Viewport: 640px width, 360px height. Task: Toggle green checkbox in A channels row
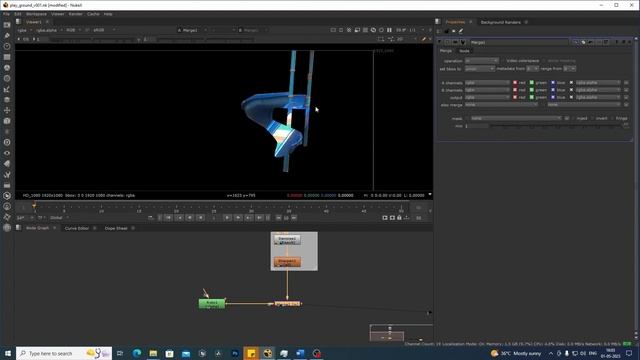point(532,82)
